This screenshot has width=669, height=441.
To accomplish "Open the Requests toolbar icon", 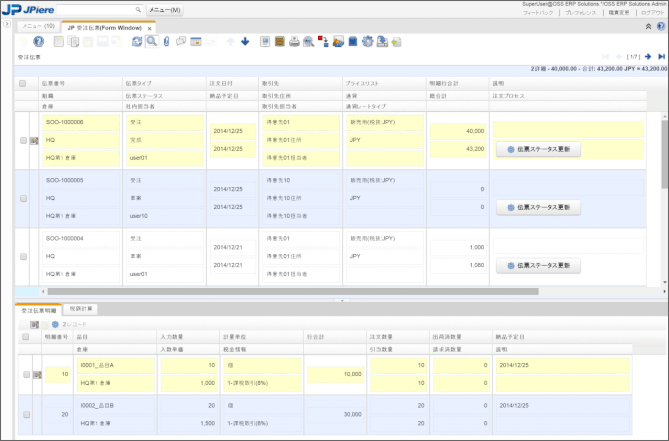I will [x=338, y=41].
